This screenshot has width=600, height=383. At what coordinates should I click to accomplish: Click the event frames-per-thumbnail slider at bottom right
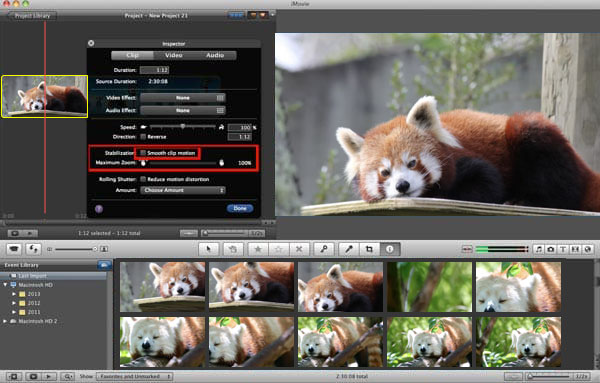(x=549, y=376)
